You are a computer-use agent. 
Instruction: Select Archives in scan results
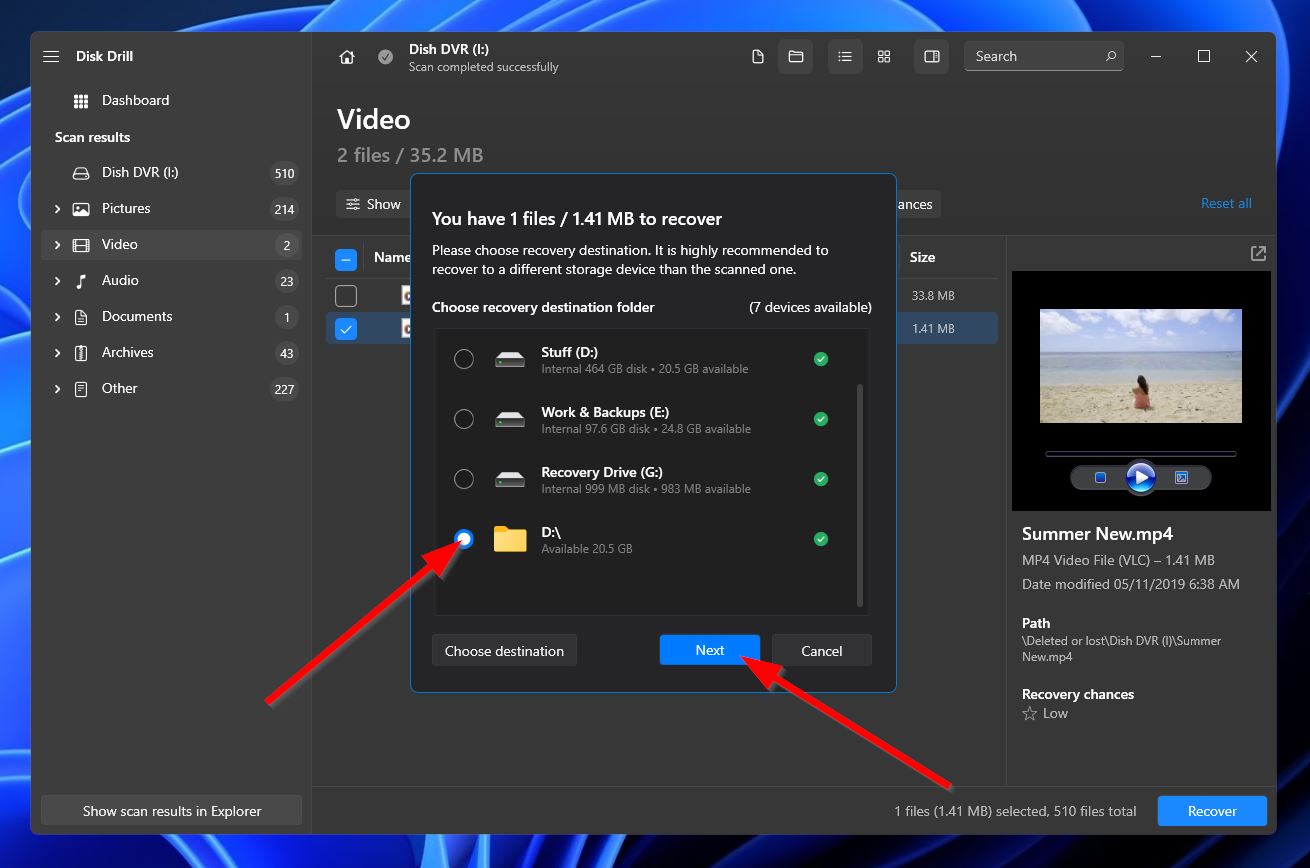pos(171,353)
